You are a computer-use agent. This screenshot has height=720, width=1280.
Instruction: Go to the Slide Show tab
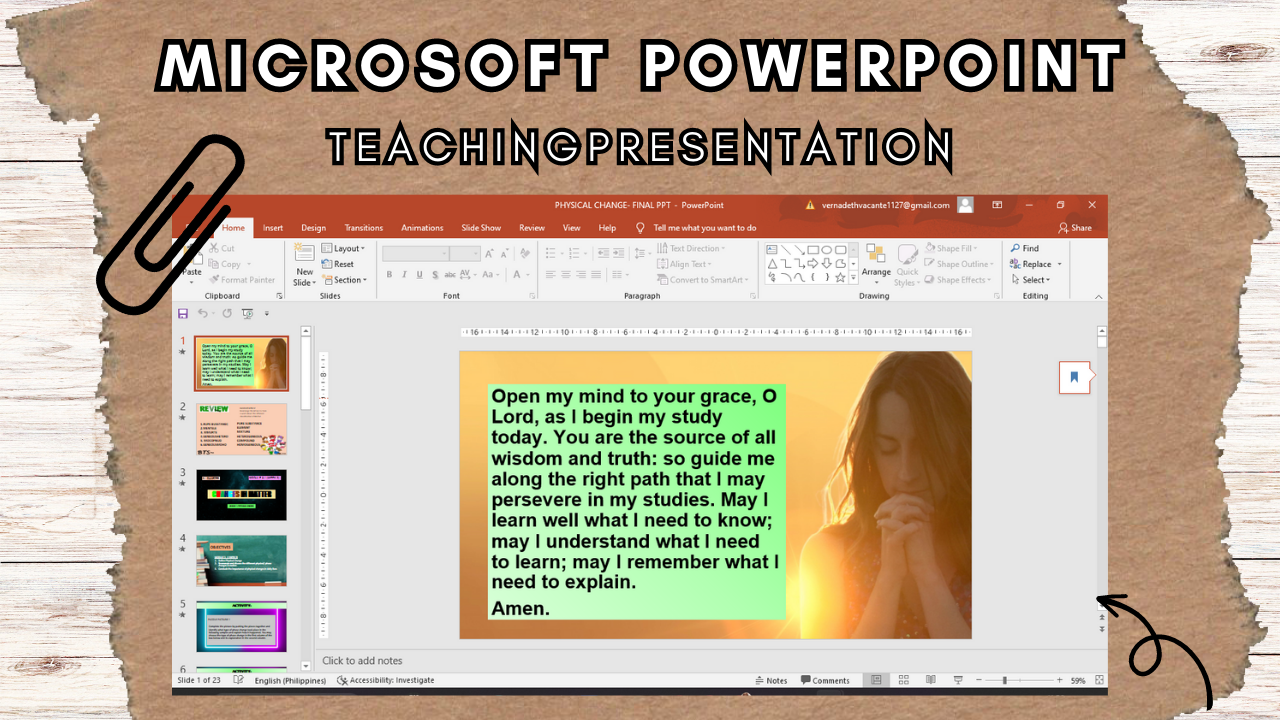pyautogui.click(x=481, y=228)
